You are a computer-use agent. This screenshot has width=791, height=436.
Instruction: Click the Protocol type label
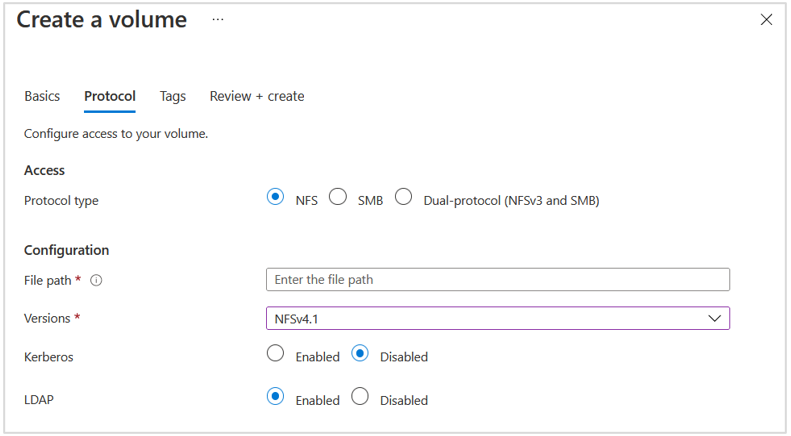pyautogui.click(x=61, y=200)
